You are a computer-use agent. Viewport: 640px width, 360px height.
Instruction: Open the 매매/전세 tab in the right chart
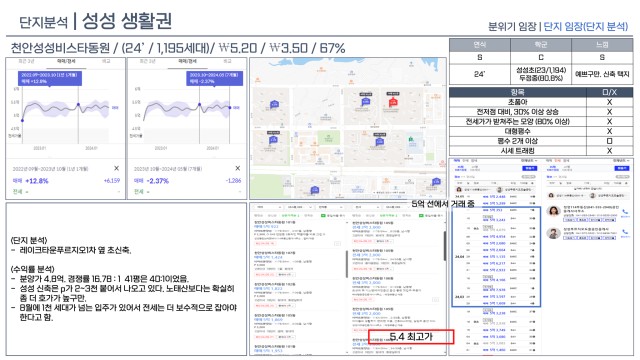187,62
